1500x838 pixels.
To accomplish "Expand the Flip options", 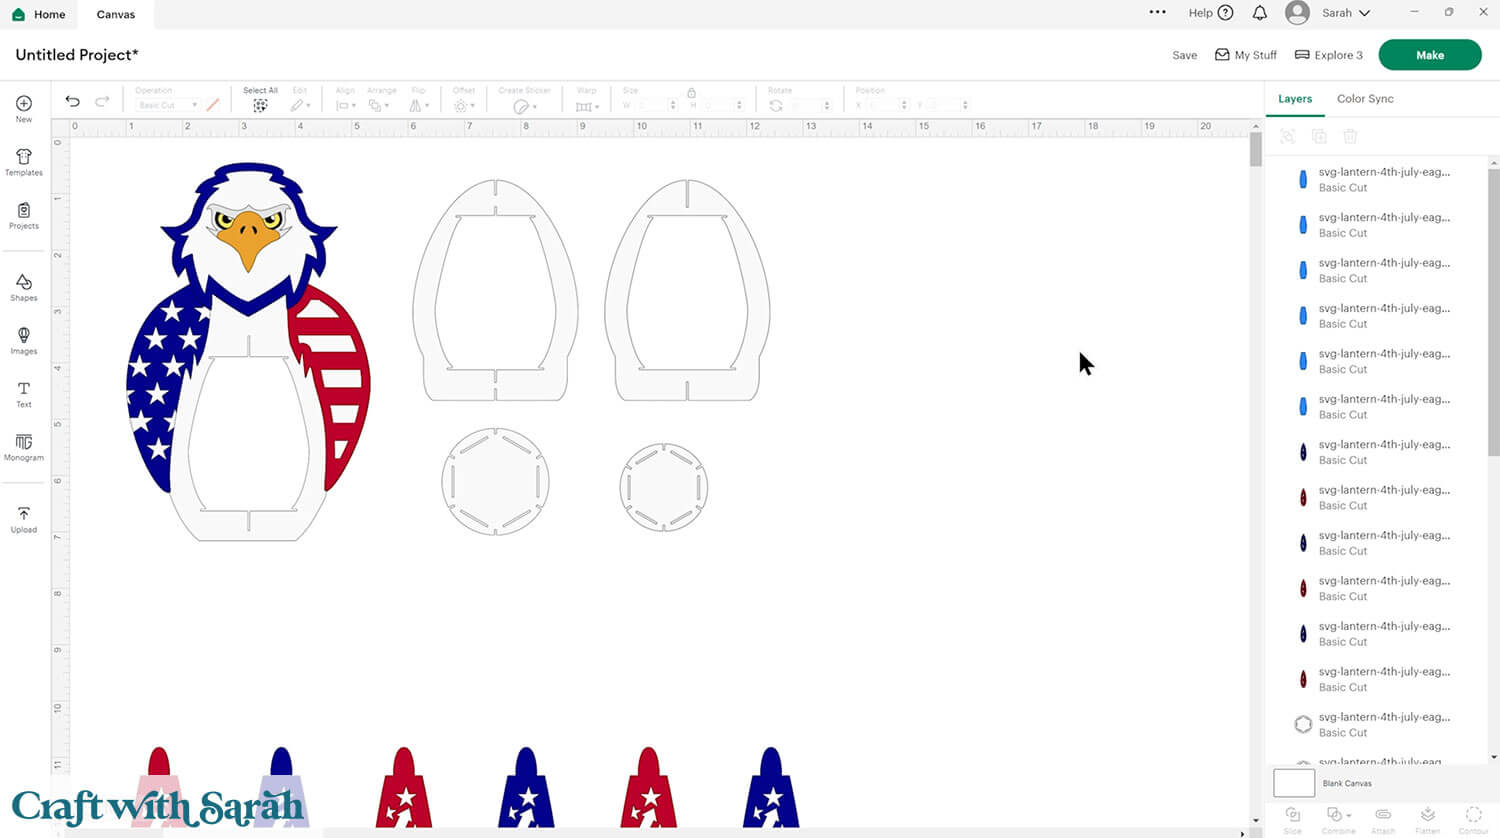I will click(419, 105).
